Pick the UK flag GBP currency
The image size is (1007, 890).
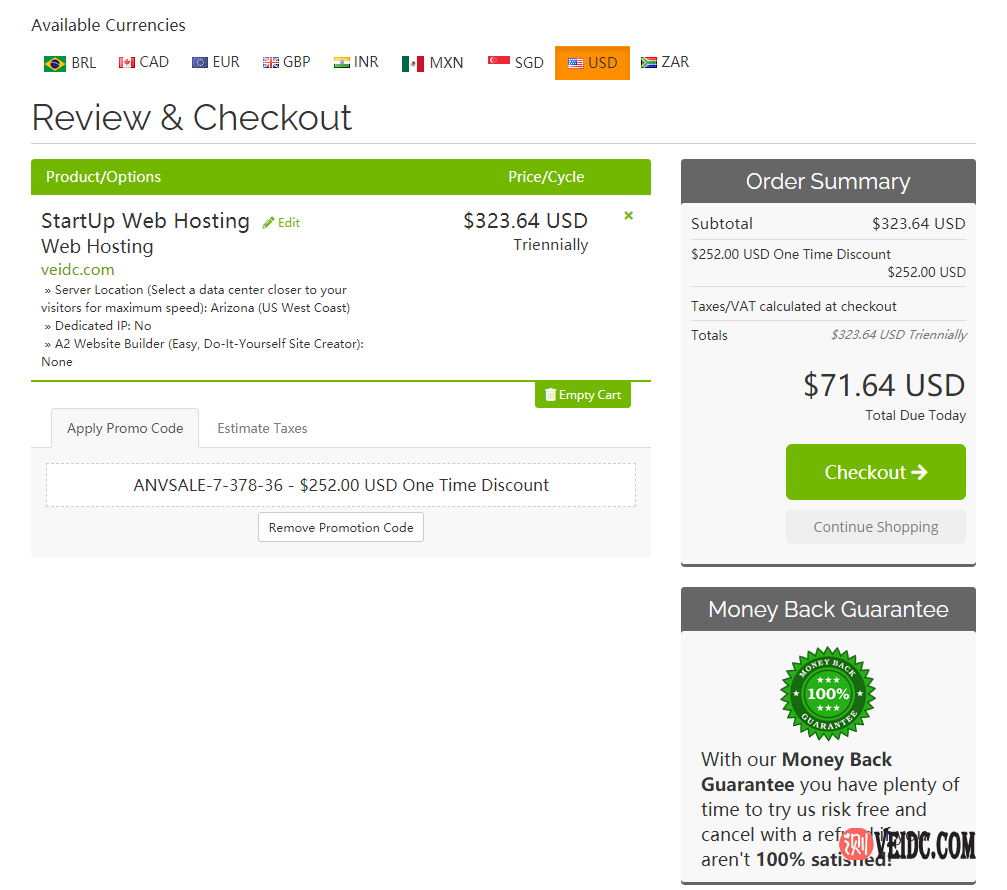point(287,62)
